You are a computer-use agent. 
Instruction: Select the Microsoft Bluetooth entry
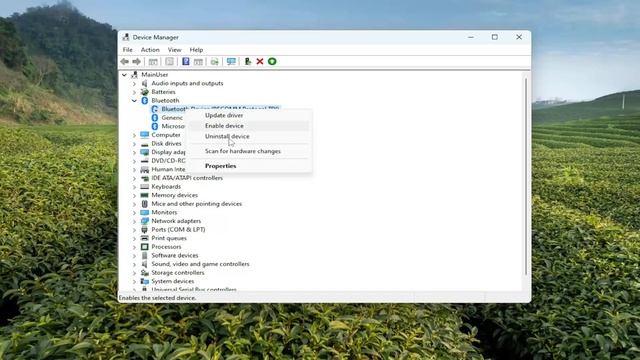[173, 126]
